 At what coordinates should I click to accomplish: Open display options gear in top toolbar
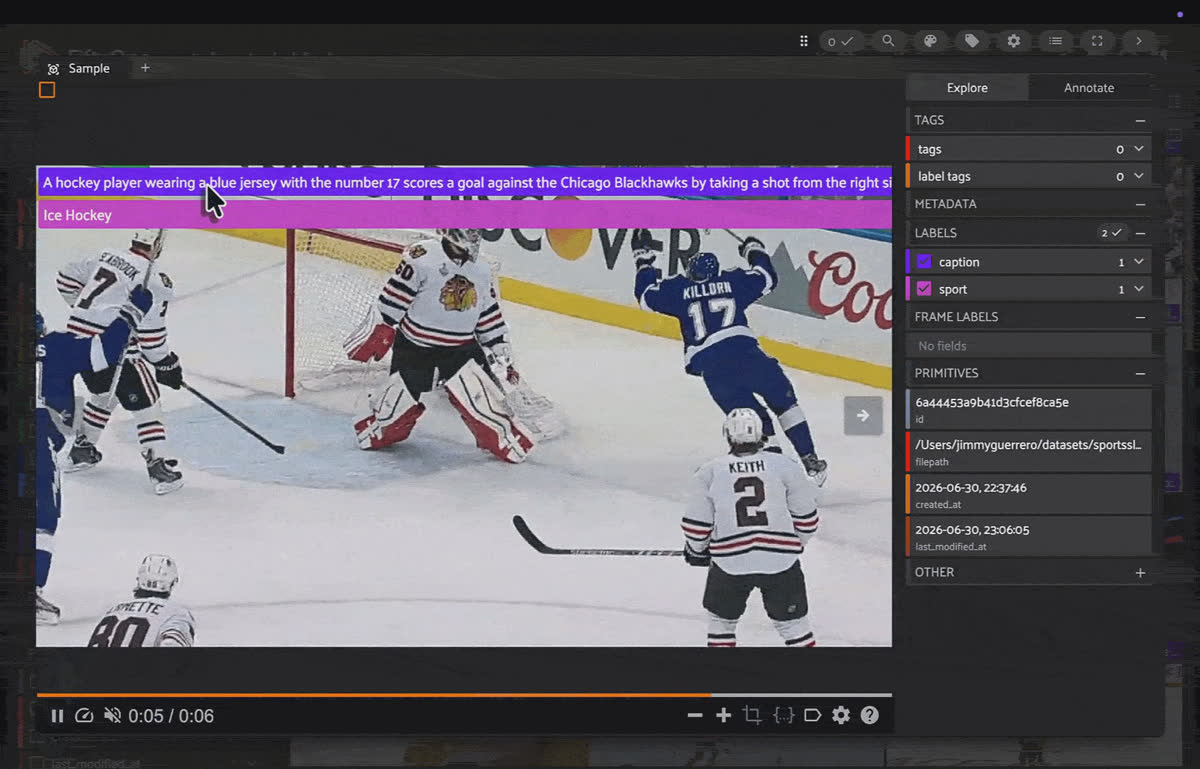coord(1013,41)
